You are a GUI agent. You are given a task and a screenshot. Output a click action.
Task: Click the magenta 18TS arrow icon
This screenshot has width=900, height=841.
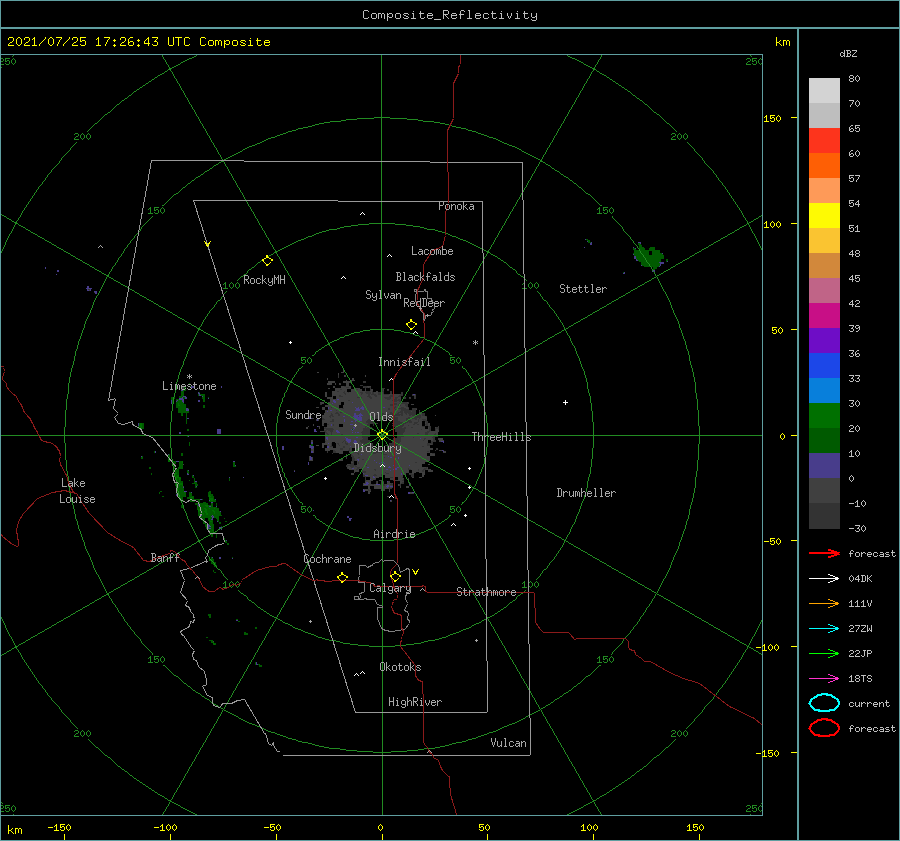824,679
